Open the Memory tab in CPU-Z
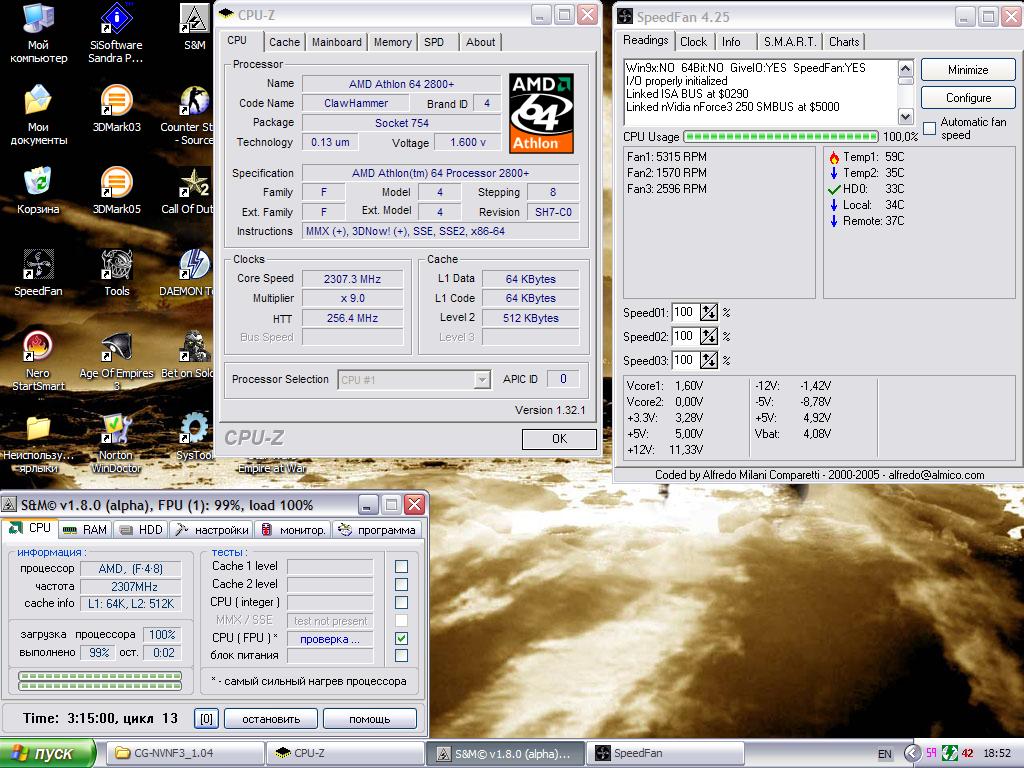The height and width of the screenshot is (768, 1024). click(x=392, y=42)
